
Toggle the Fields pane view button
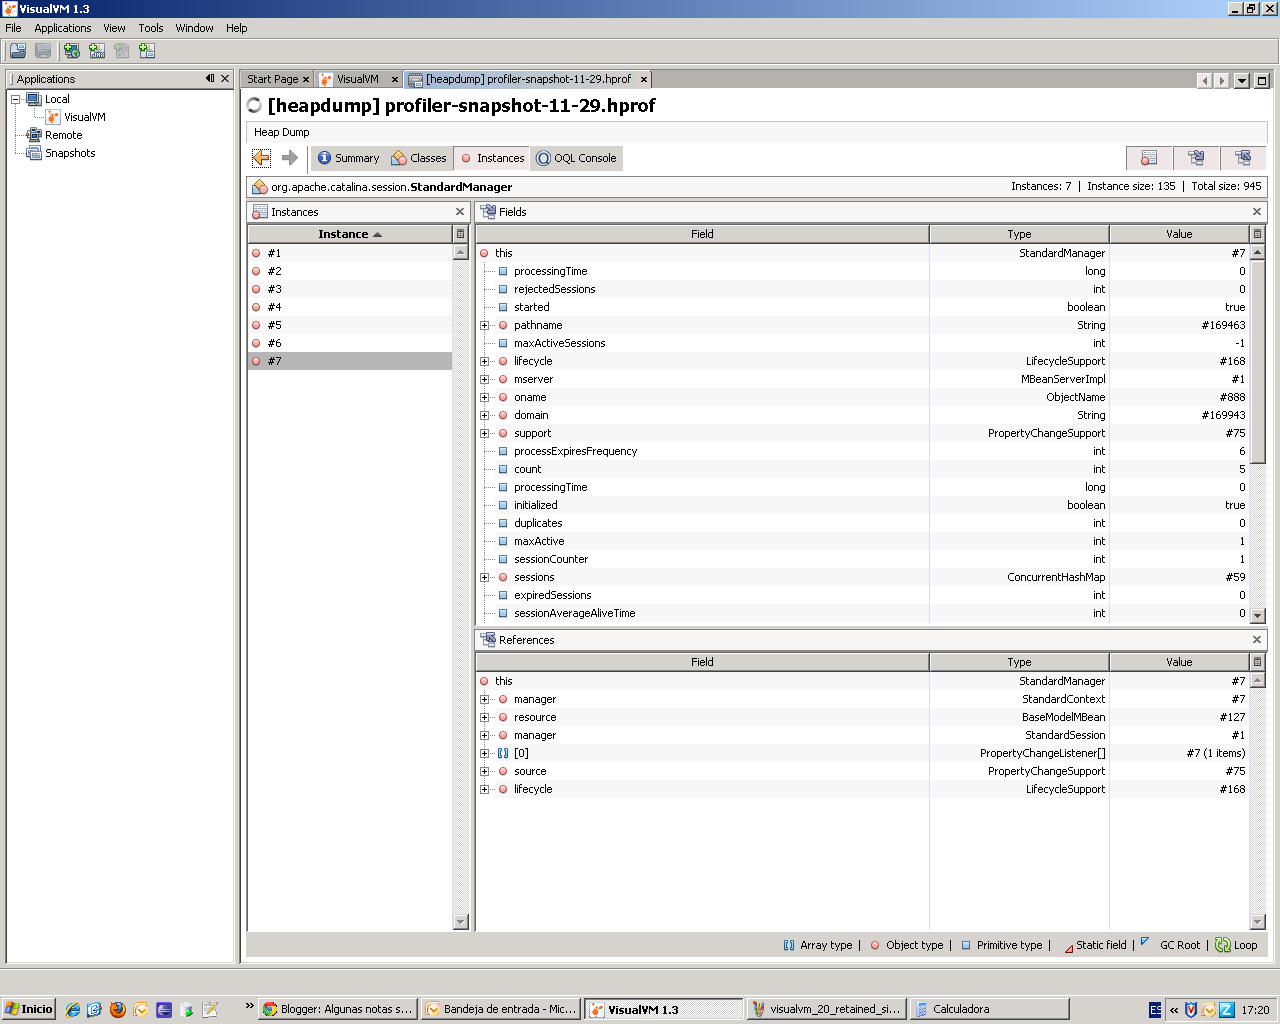tap(1196, 158)
